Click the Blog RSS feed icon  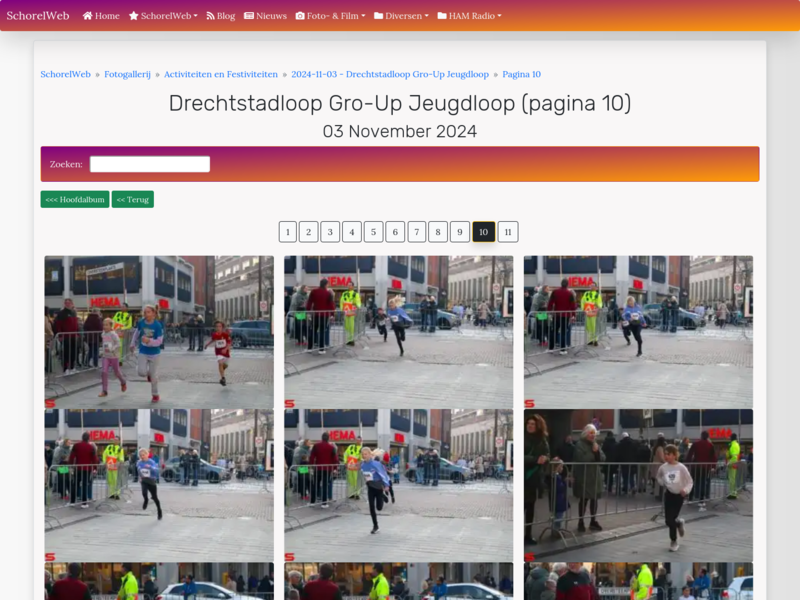pyautogui.click(x=210, y=16)
